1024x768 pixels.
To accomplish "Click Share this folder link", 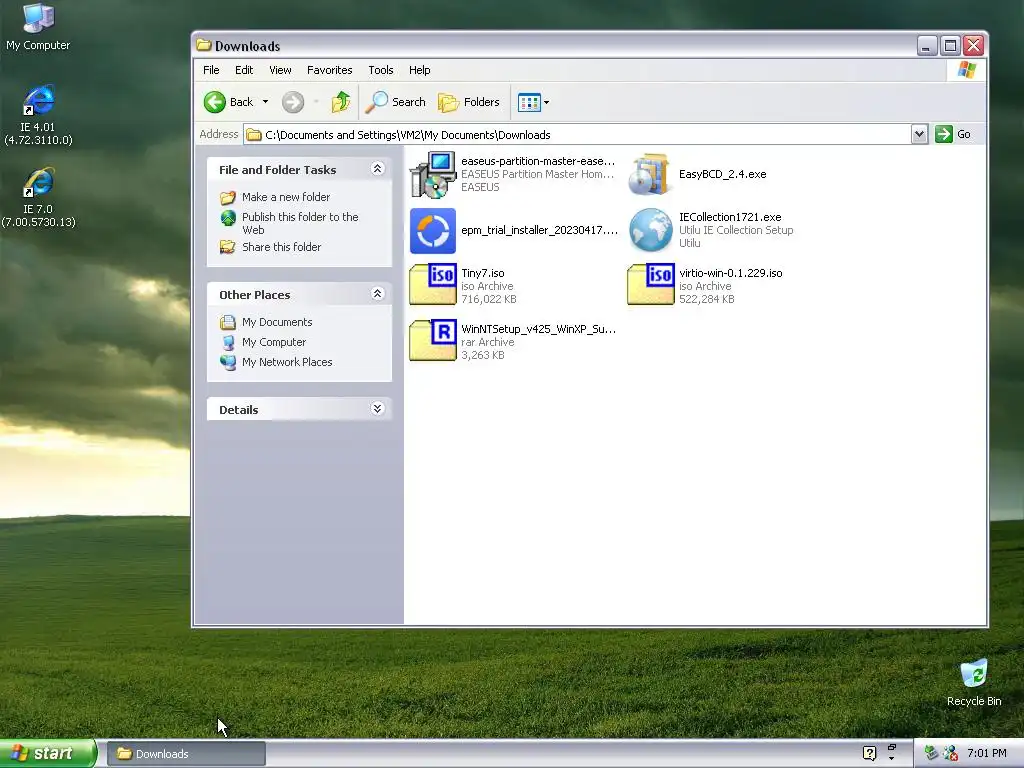I will coord(281,247).
